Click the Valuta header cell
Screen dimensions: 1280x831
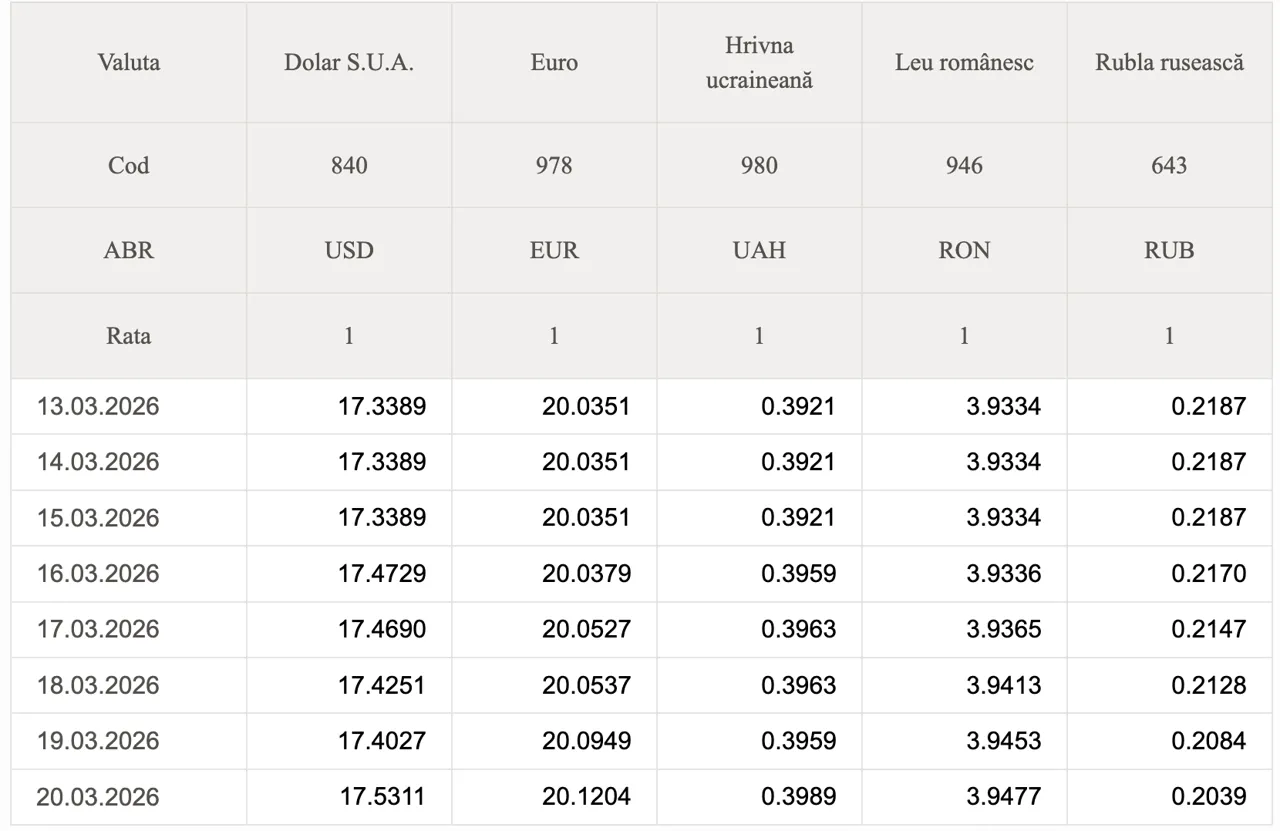129,62
